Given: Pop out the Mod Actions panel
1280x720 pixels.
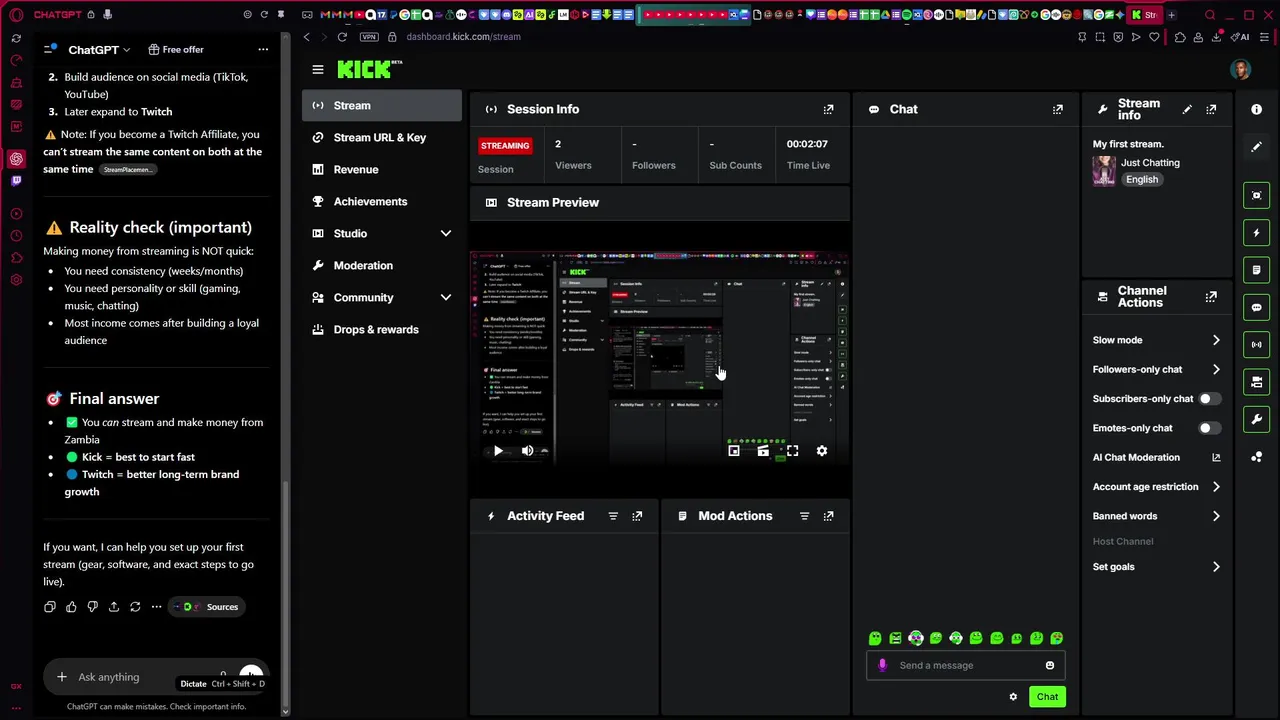Looking at the screenshot, I should (x=828, y=516).
